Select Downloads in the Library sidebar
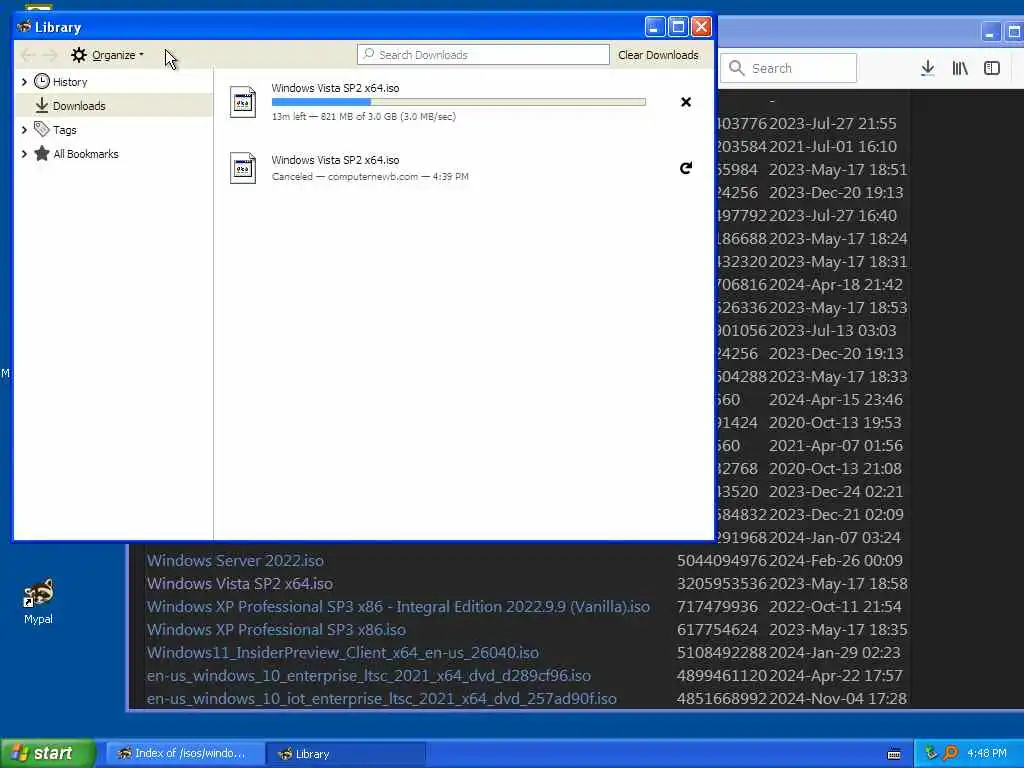1024x768 pixels. pos(79,106)
